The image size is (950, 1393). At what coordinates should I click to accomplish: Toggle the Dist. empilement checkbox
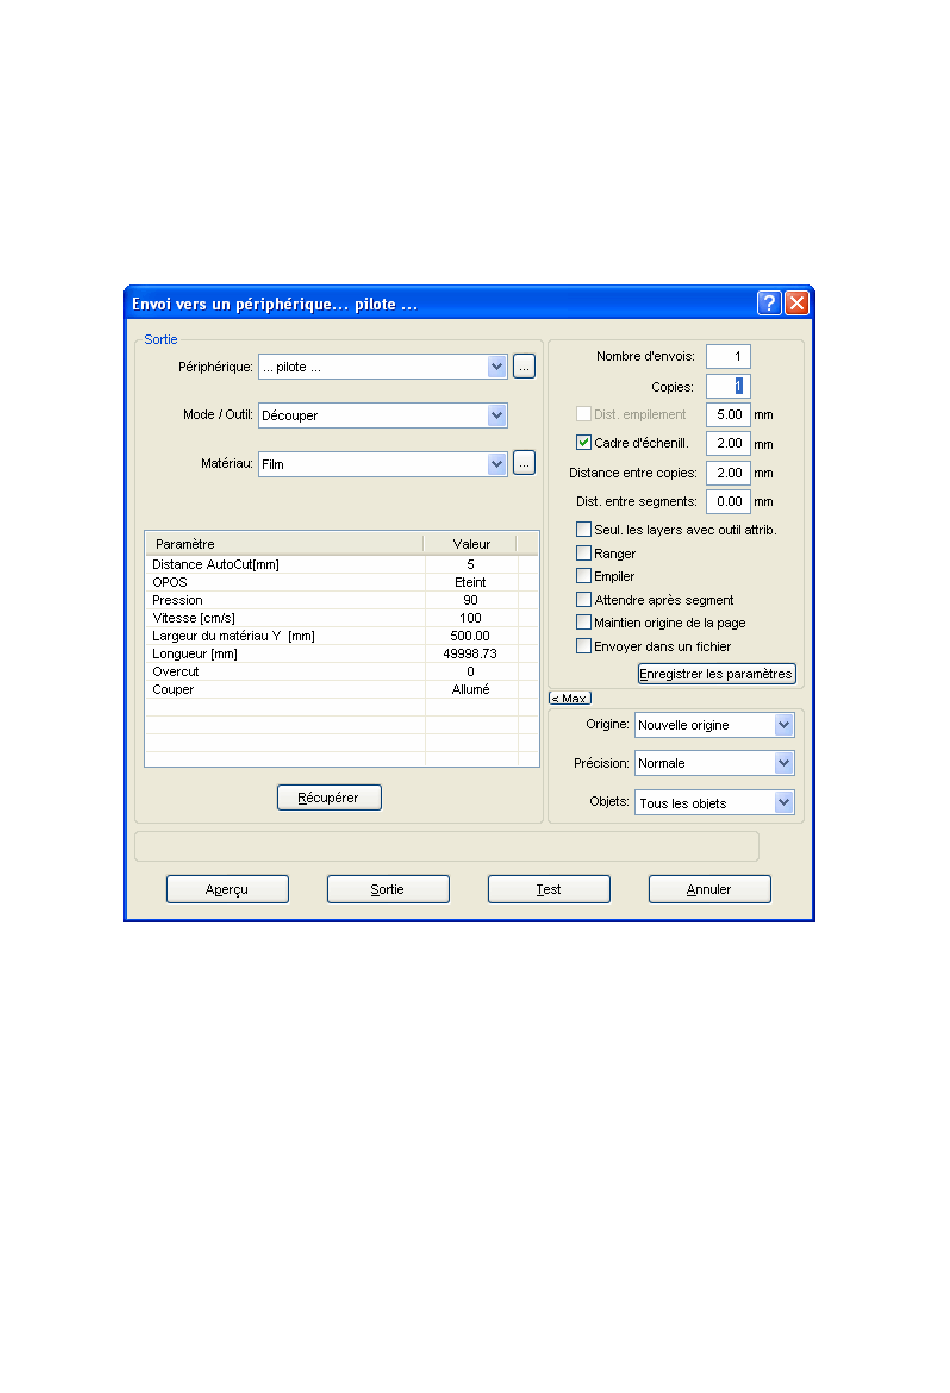[583, 413]
